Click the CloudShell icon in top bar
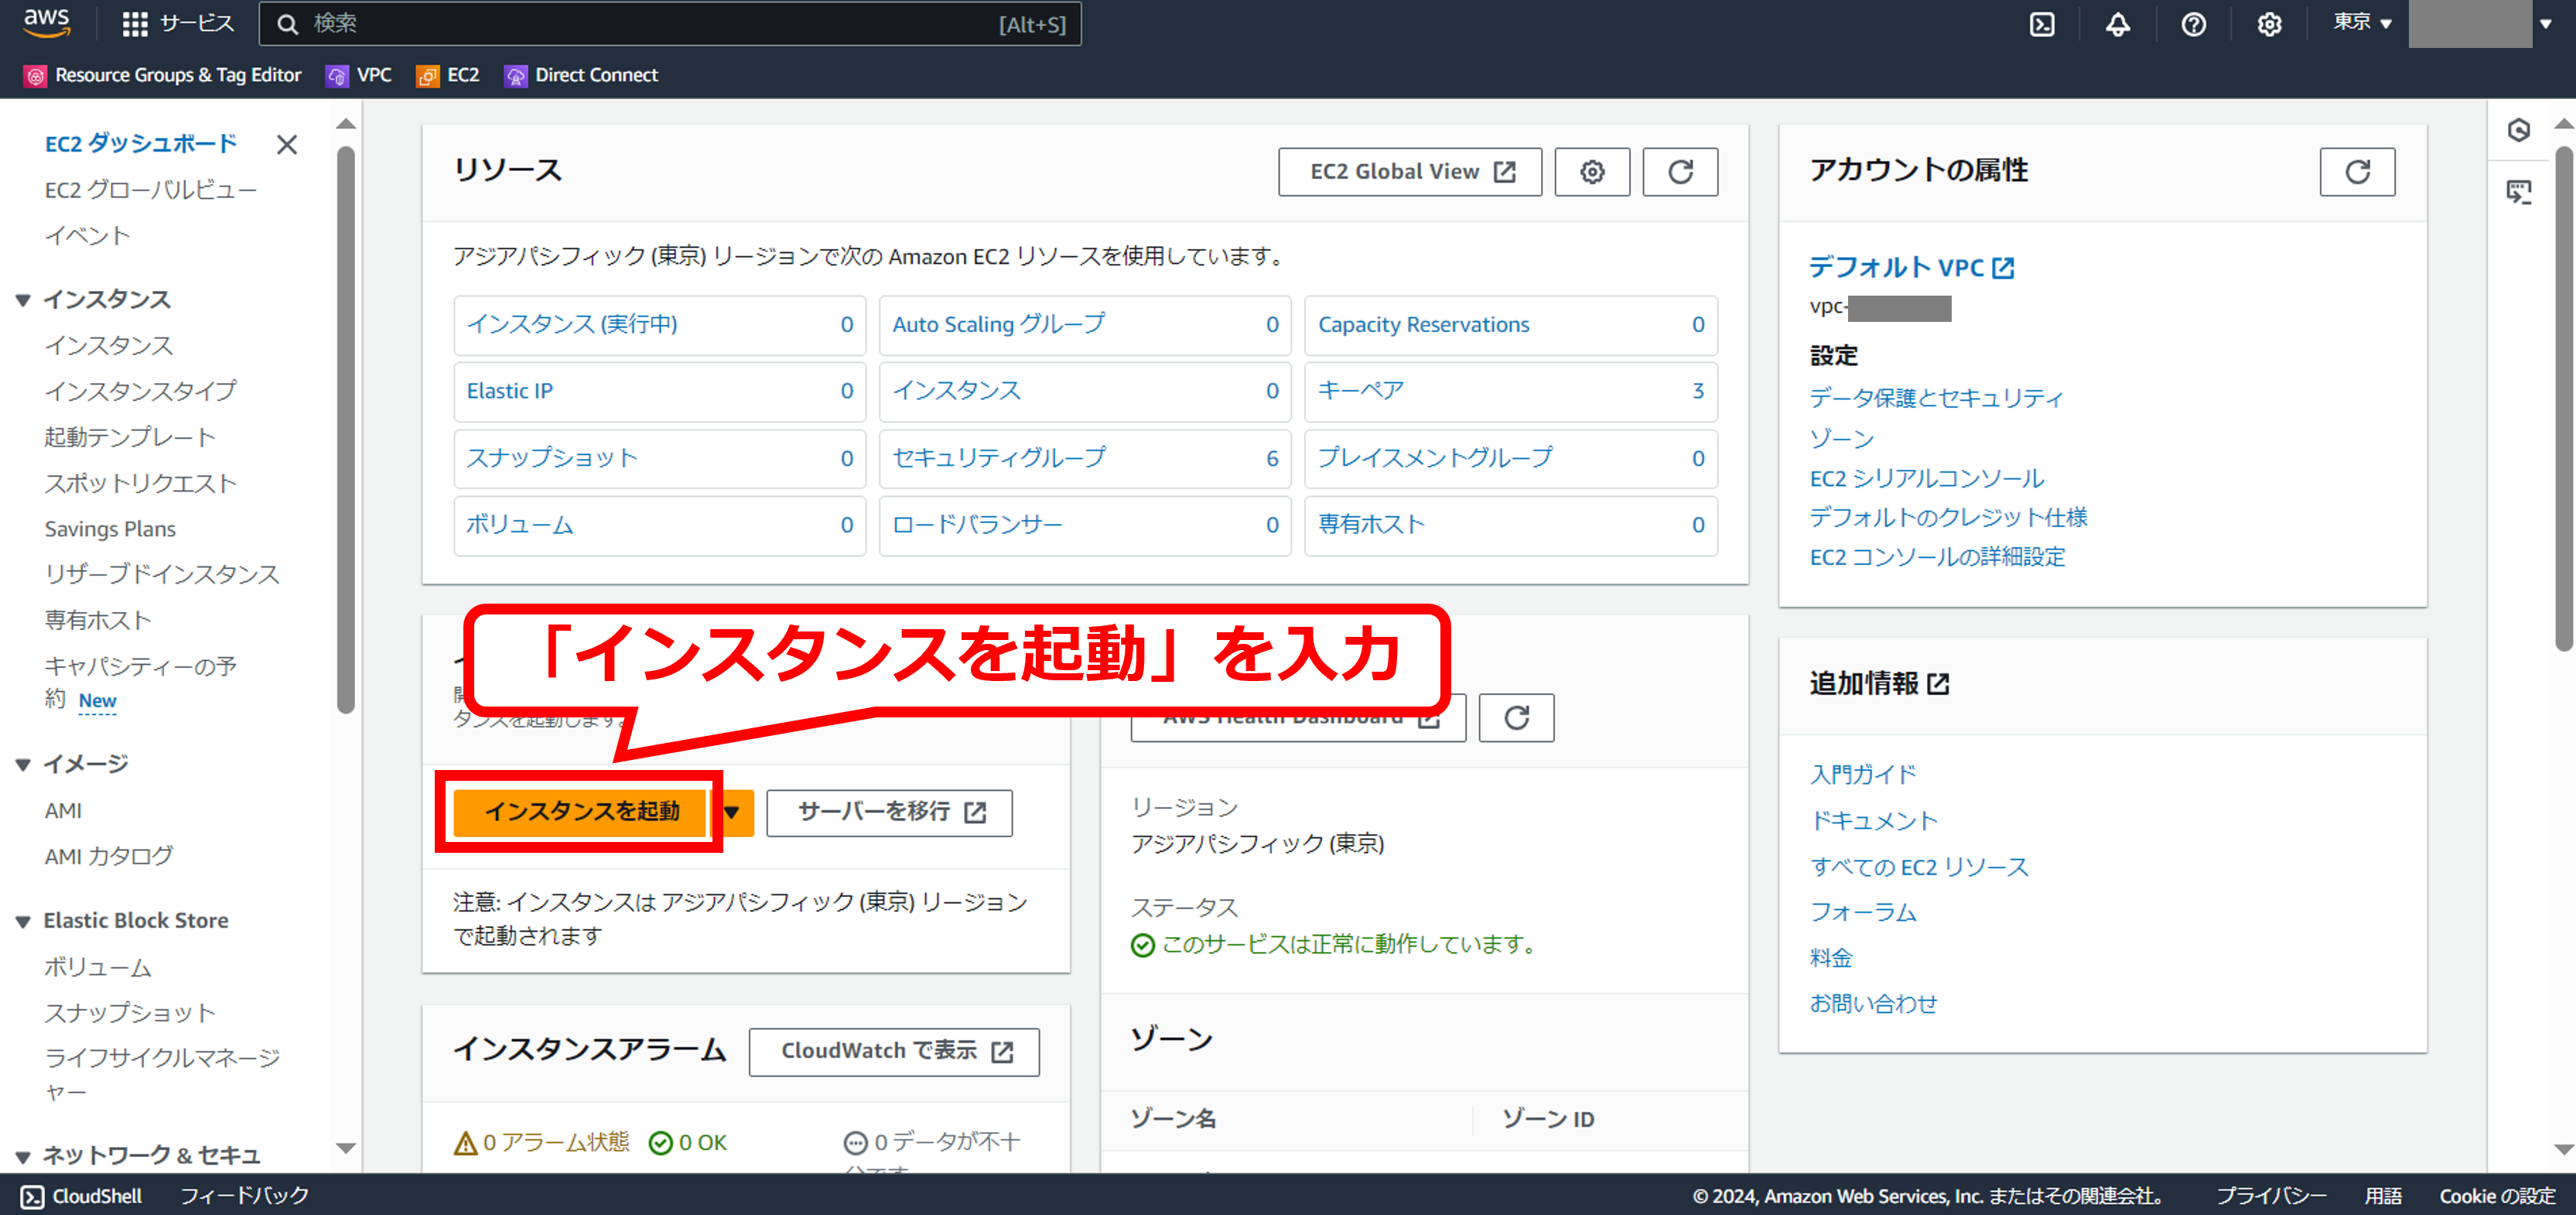This screenshot has width=2576, height=1215. point(2042,24)
